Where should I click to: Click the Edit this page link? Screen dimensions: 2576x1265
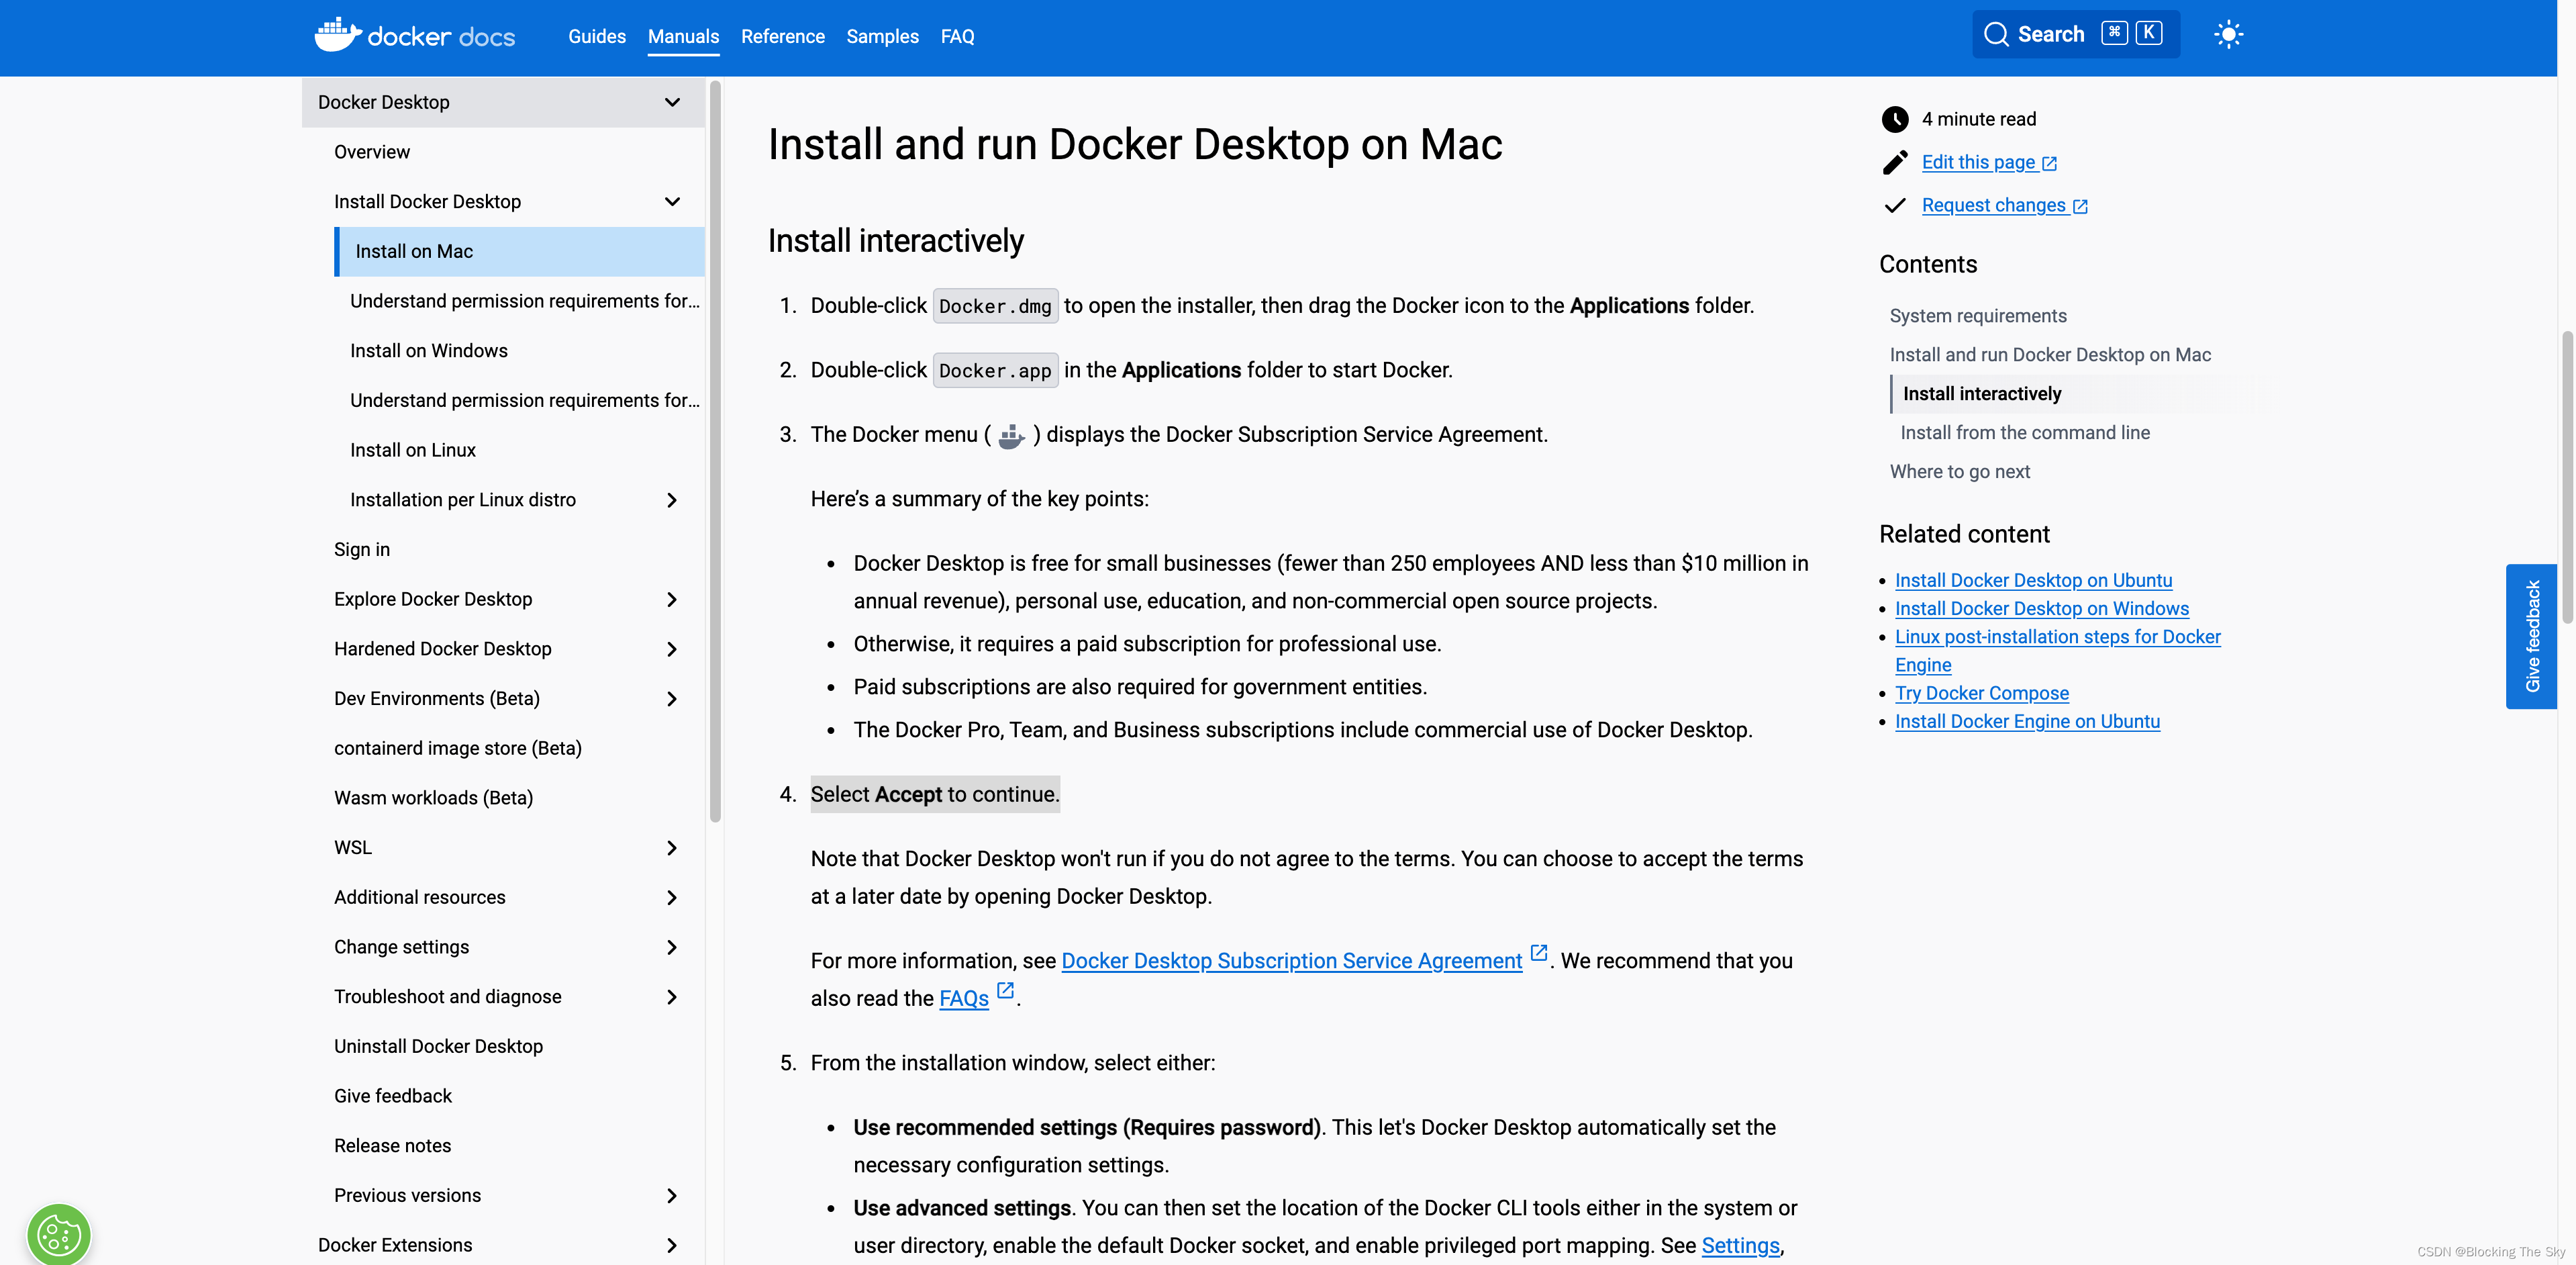1988,162
